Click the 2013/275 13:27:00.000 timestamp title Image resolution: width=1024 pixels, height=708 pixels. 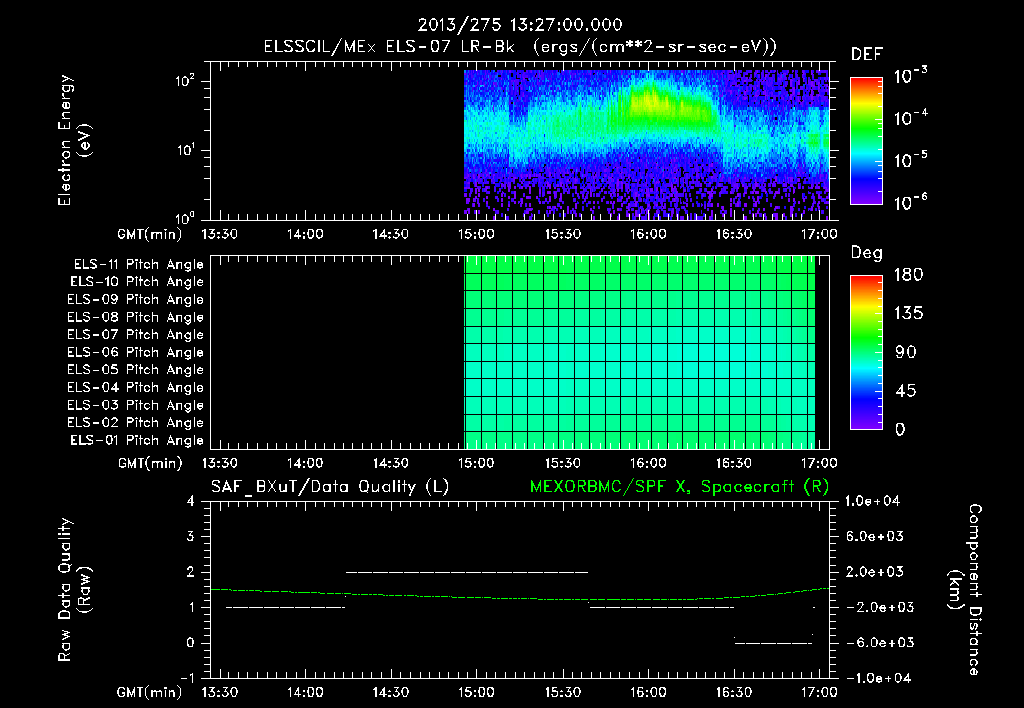click(x=520, y=25)
